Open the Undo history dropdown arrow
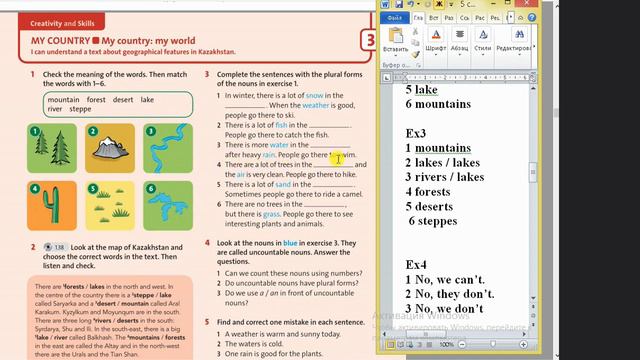640x360 pixels. click(x=418, y=4)
